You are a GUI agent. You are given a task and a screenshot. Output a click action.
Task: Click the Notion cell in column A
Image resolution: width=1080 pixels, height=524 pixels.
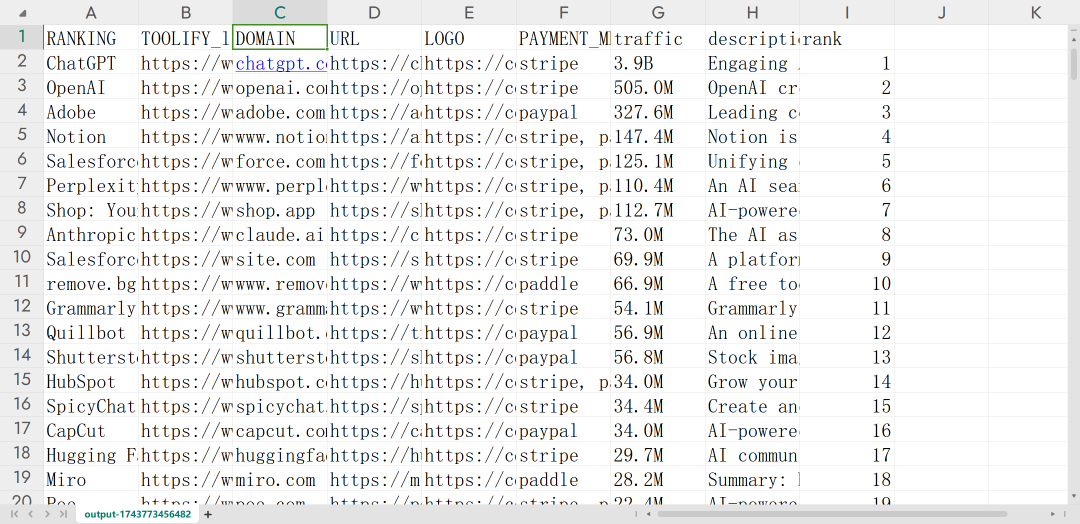[90, 136]
